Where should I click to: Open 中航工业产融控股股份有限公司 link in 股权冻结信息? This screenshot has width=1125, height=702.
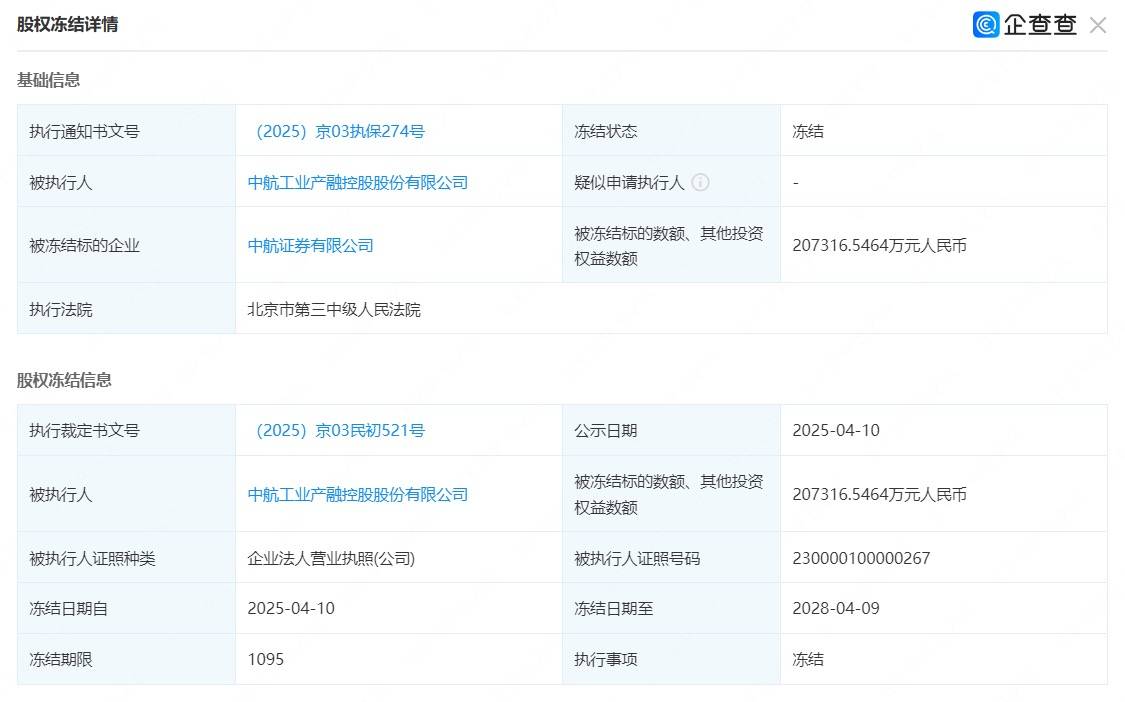point(358,495)
